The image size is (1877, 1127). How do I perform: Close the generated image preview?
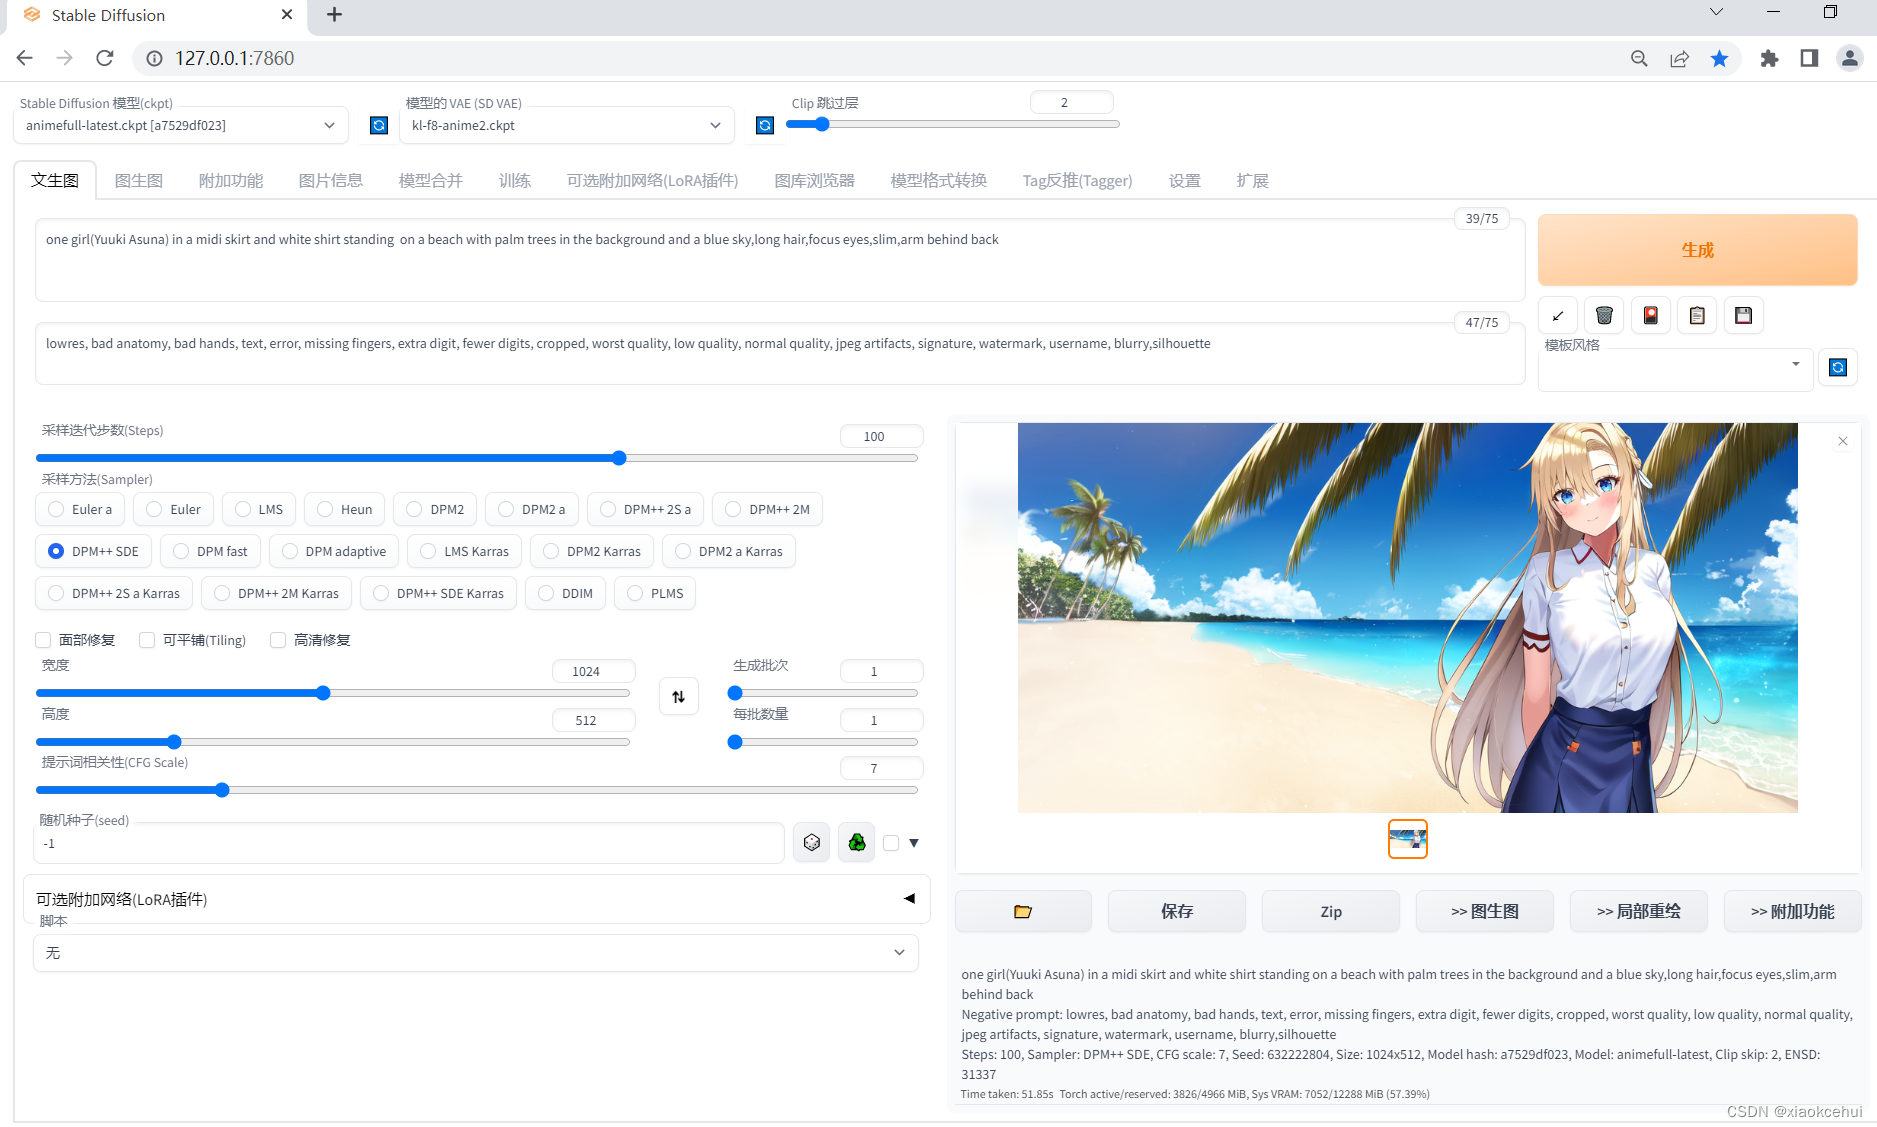(1843, 441)
